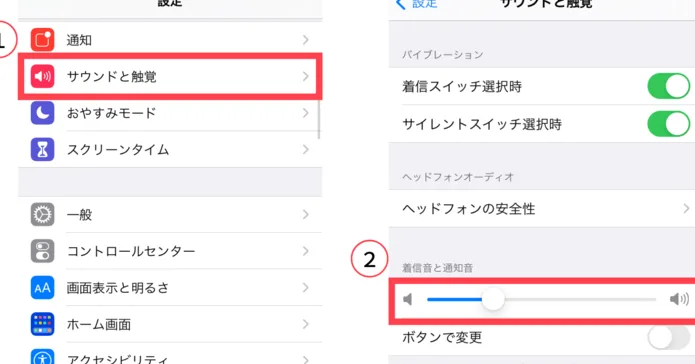Screen dimensions: 695x364
Task: Tap the 画面表示と明るさ AA icon
Action: coord(43,288)
